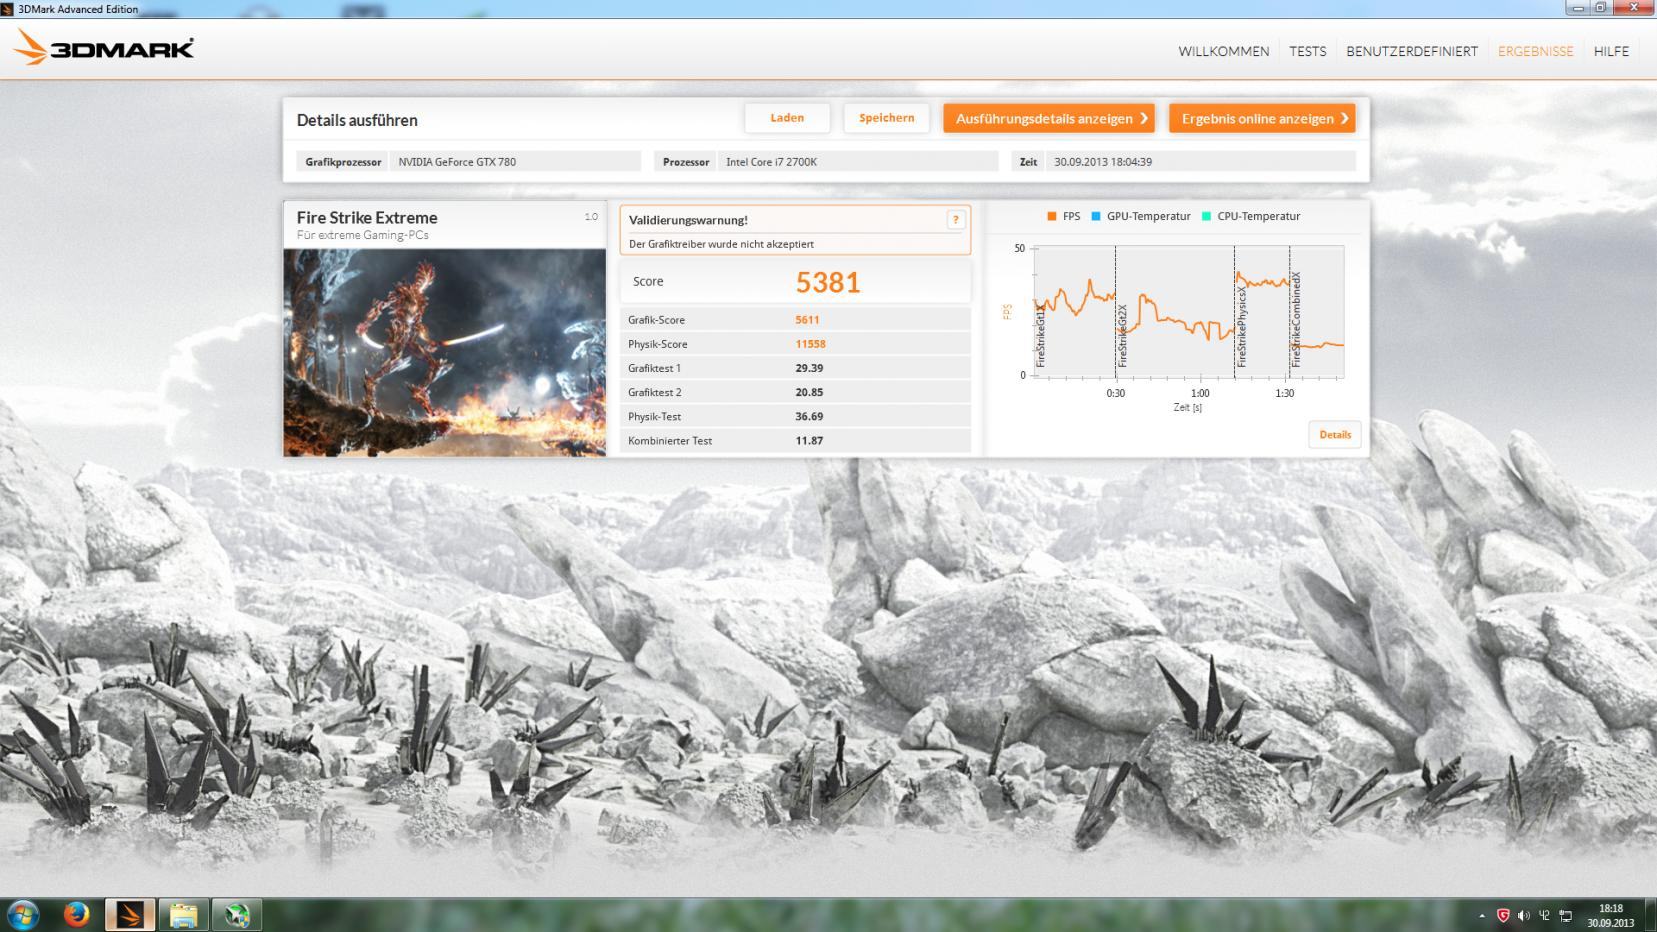The image size is (1657, 932).
Task: Click the FireStrikePhysicsX marker in chart
Action: pos(1241,326)
